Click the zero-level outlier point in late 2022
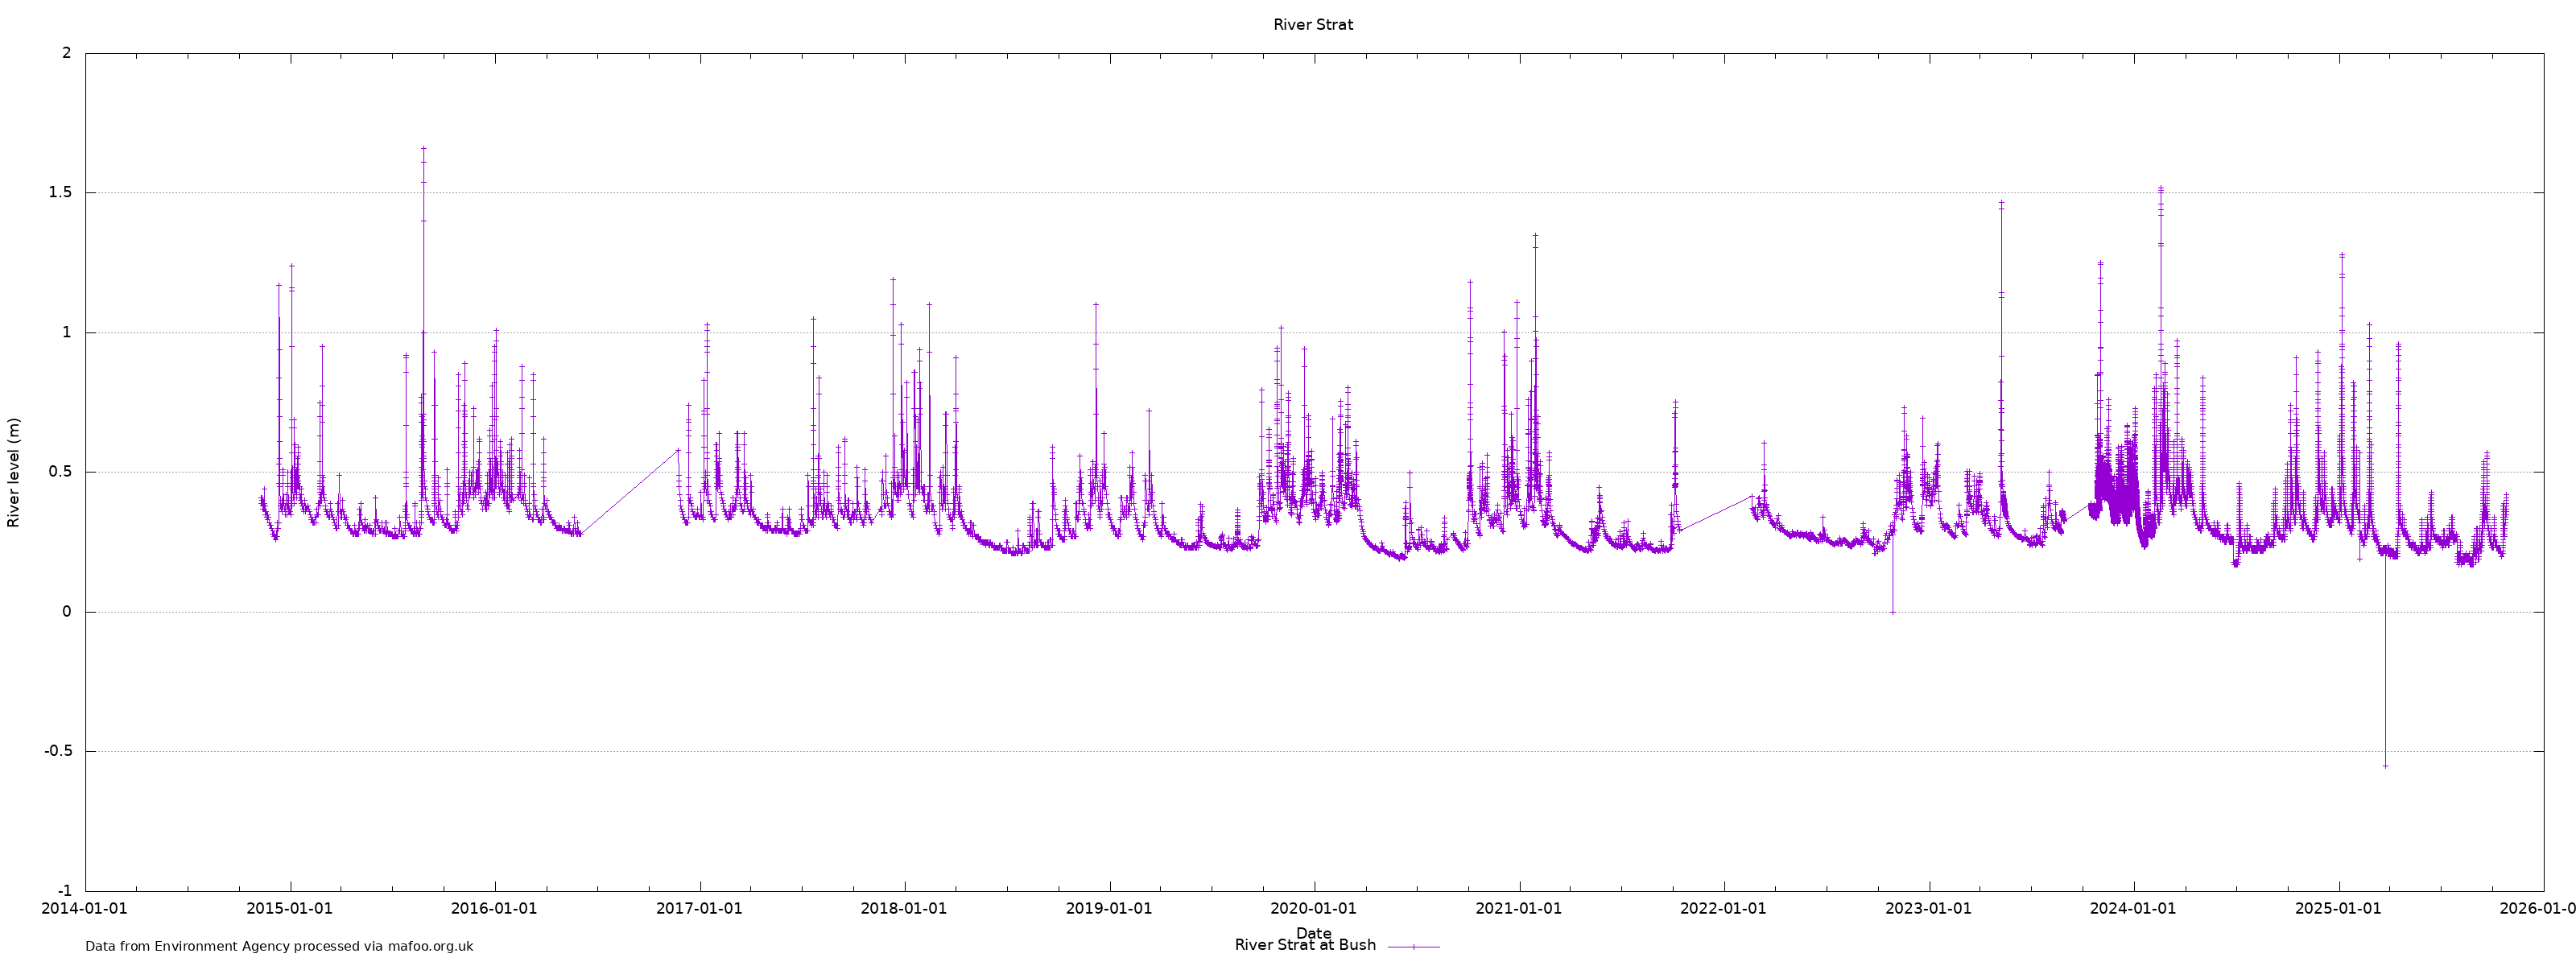Image resolution: width=2576 pixels, height=966 pixels. coord(1892,612)
